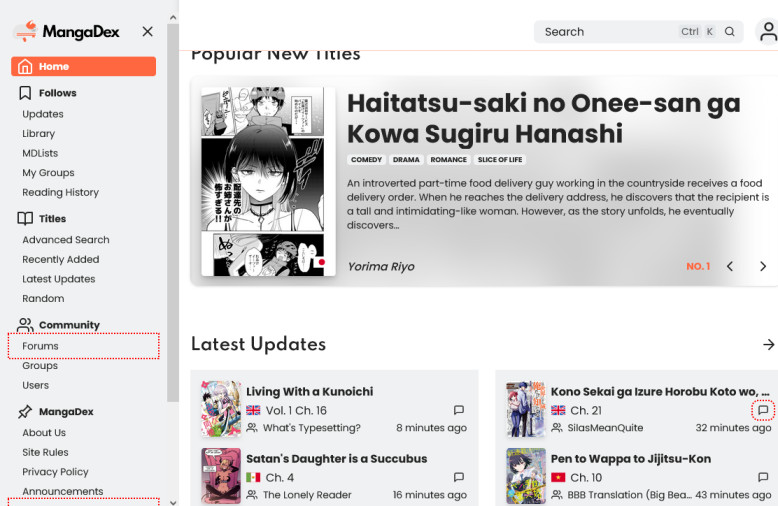Select the DRAMA tag
Viewport: 778px width, 506px height.
pyautogui.click(x=406, y=160)
